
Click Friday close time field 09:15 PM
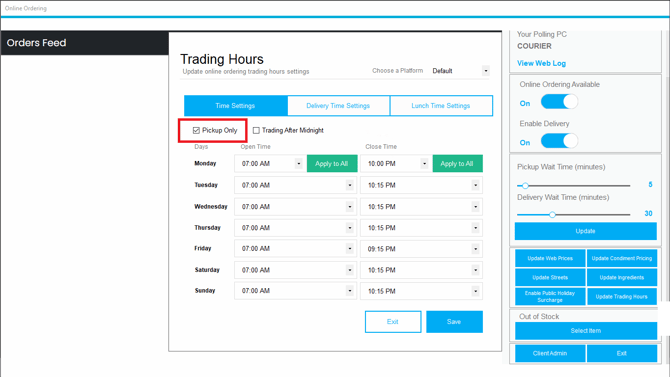(x=421, y=249)
